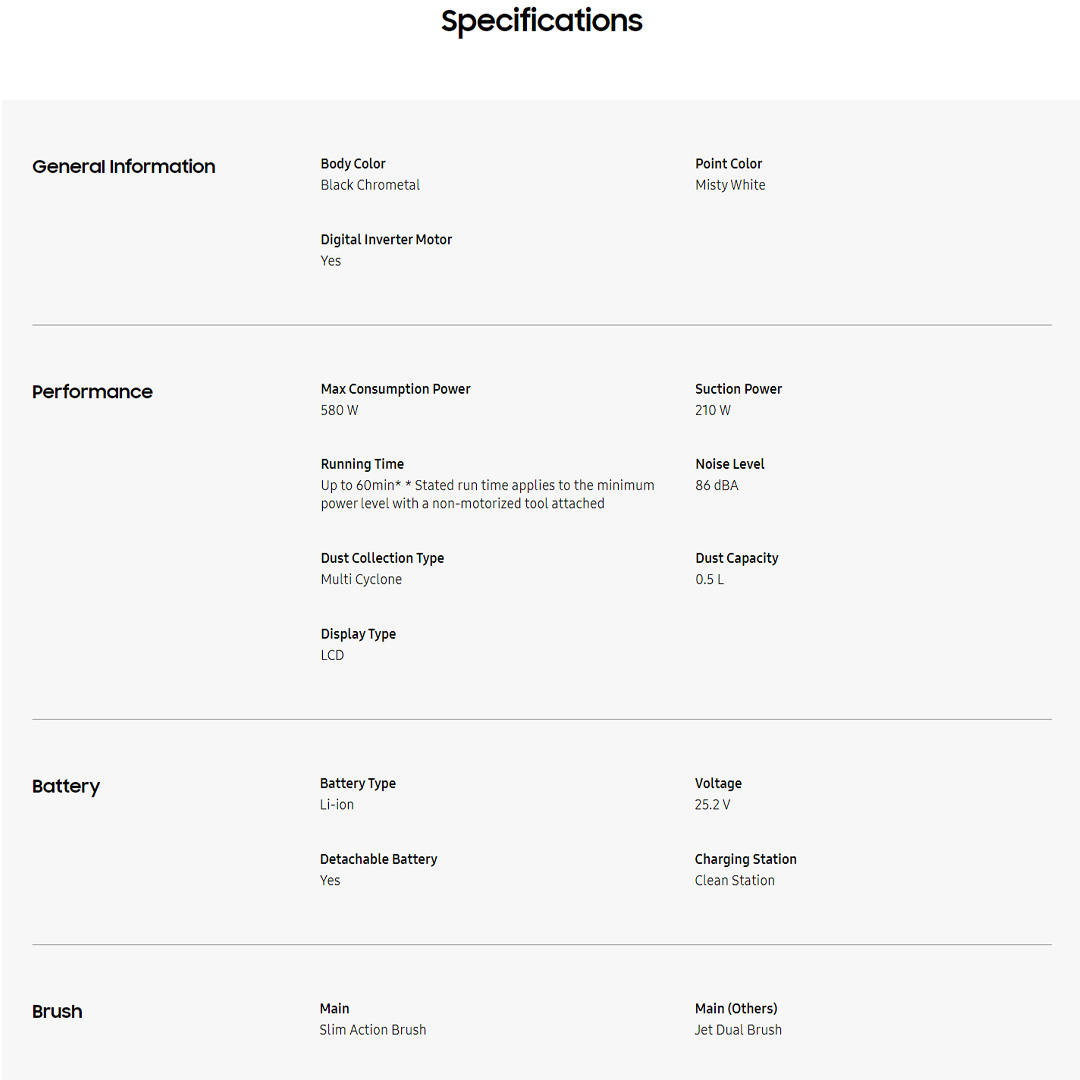Click the Detachable Battery label
The width and height of the screenshot is (1080, 1080).
tap(378, 859)
